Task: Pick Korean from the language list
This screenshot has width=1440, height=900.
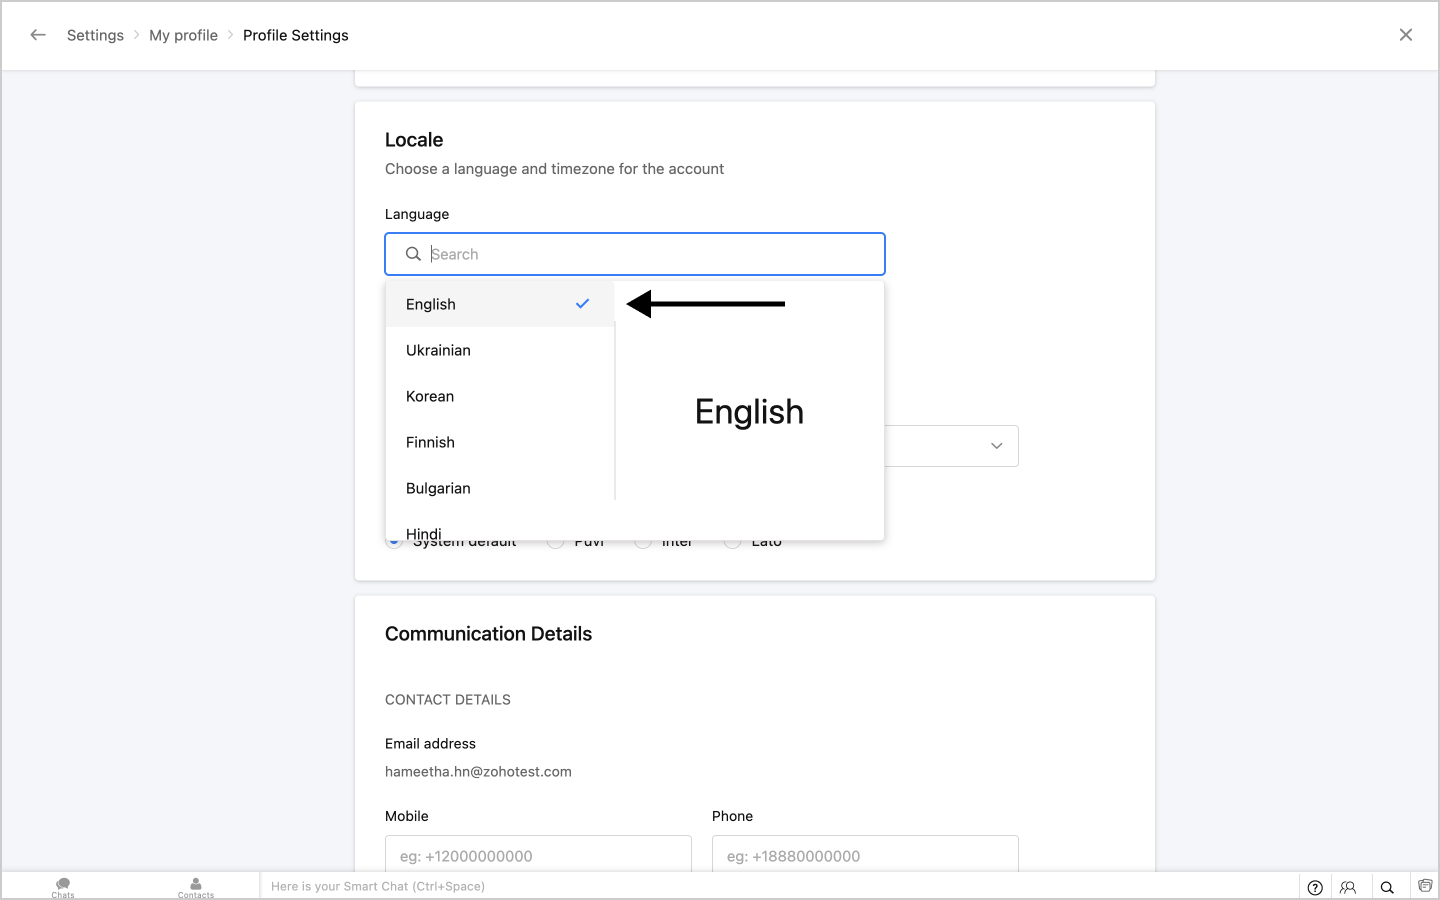Action: point(430,396)
